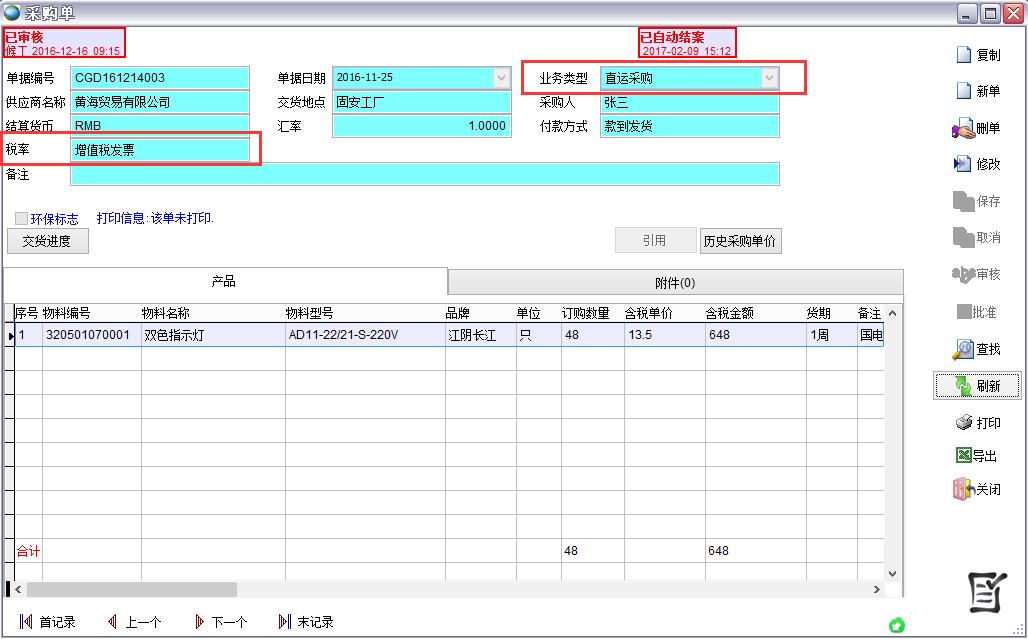Export to Excel with 导出 icon

[975, 455]
